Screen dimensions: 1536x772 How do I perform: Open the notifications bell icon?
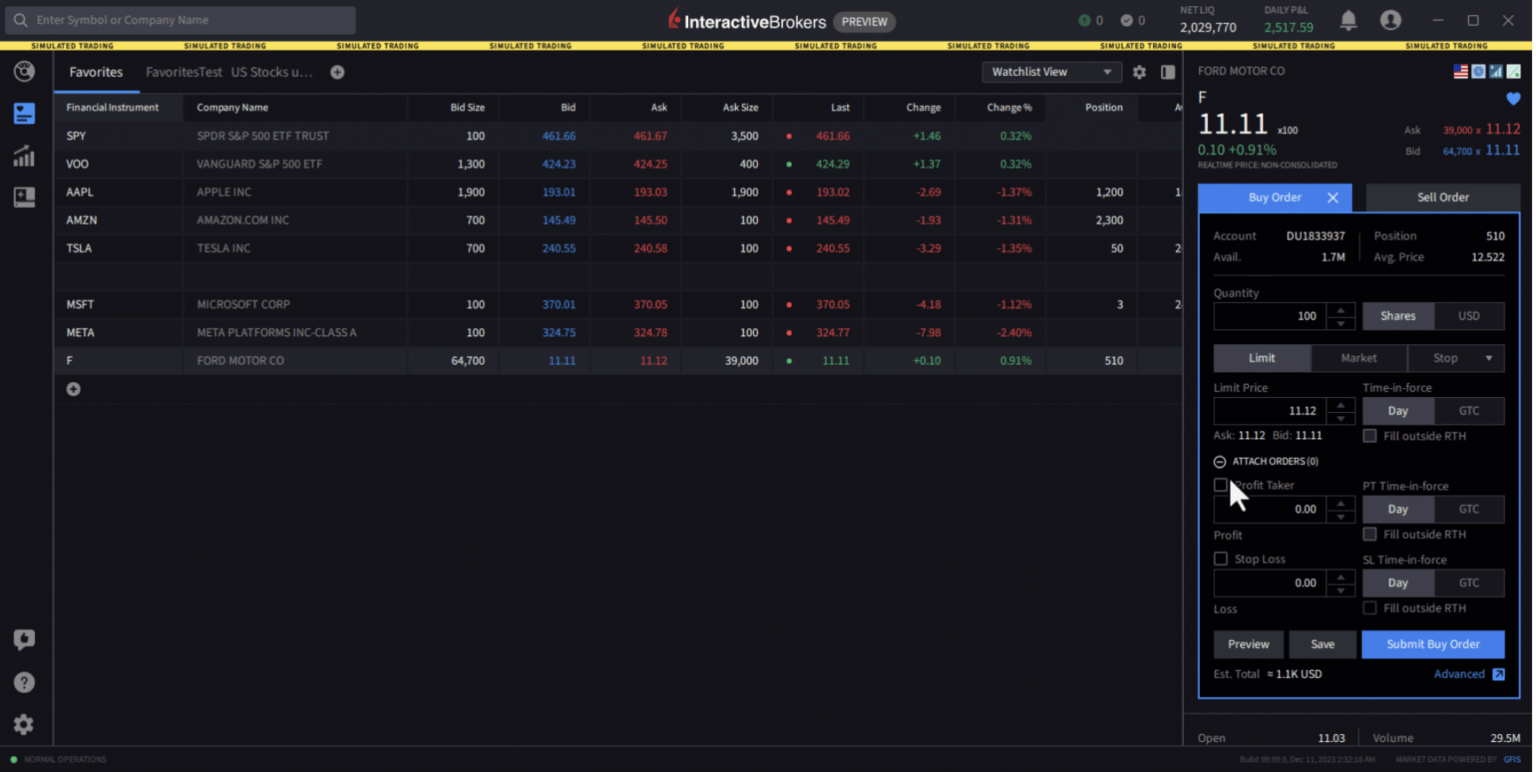[x=1347, y=20]
